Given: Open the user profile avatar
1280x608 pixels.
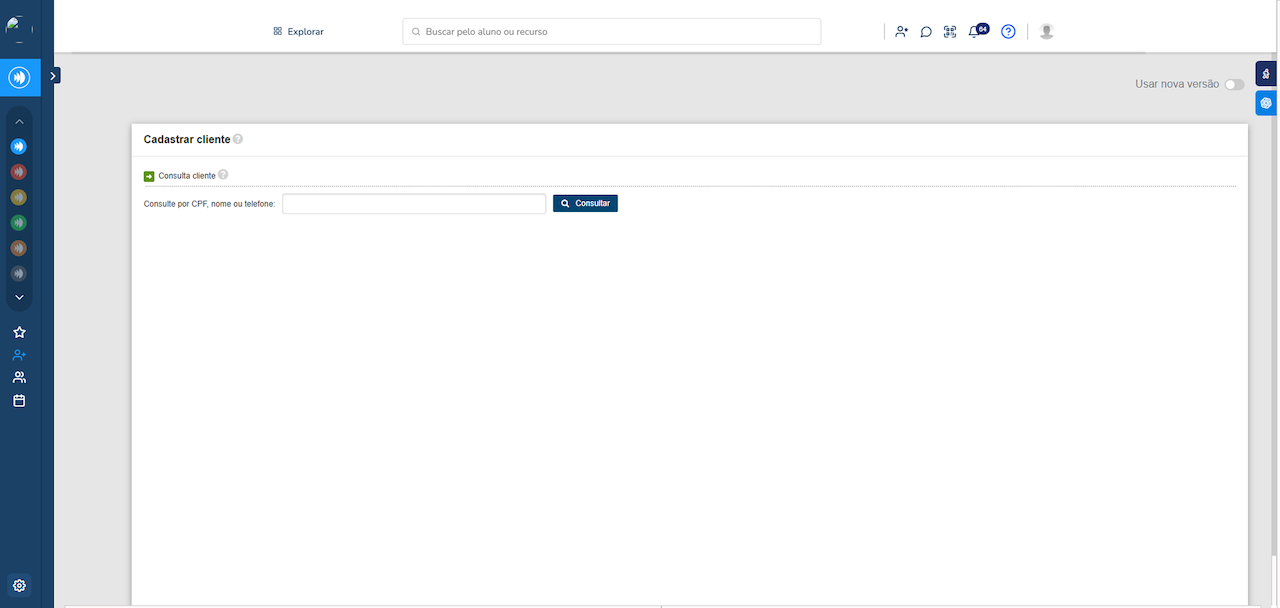Looking at the screenshot, I should (x=1046, y=32).
